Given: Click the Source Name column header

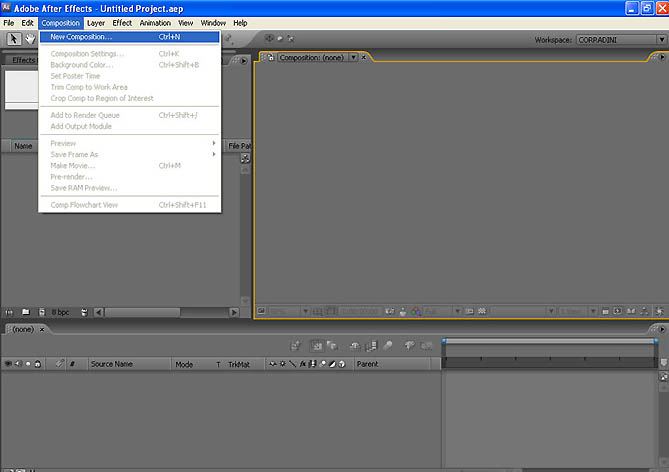Looking at the screenshot, I should point(110,364).
